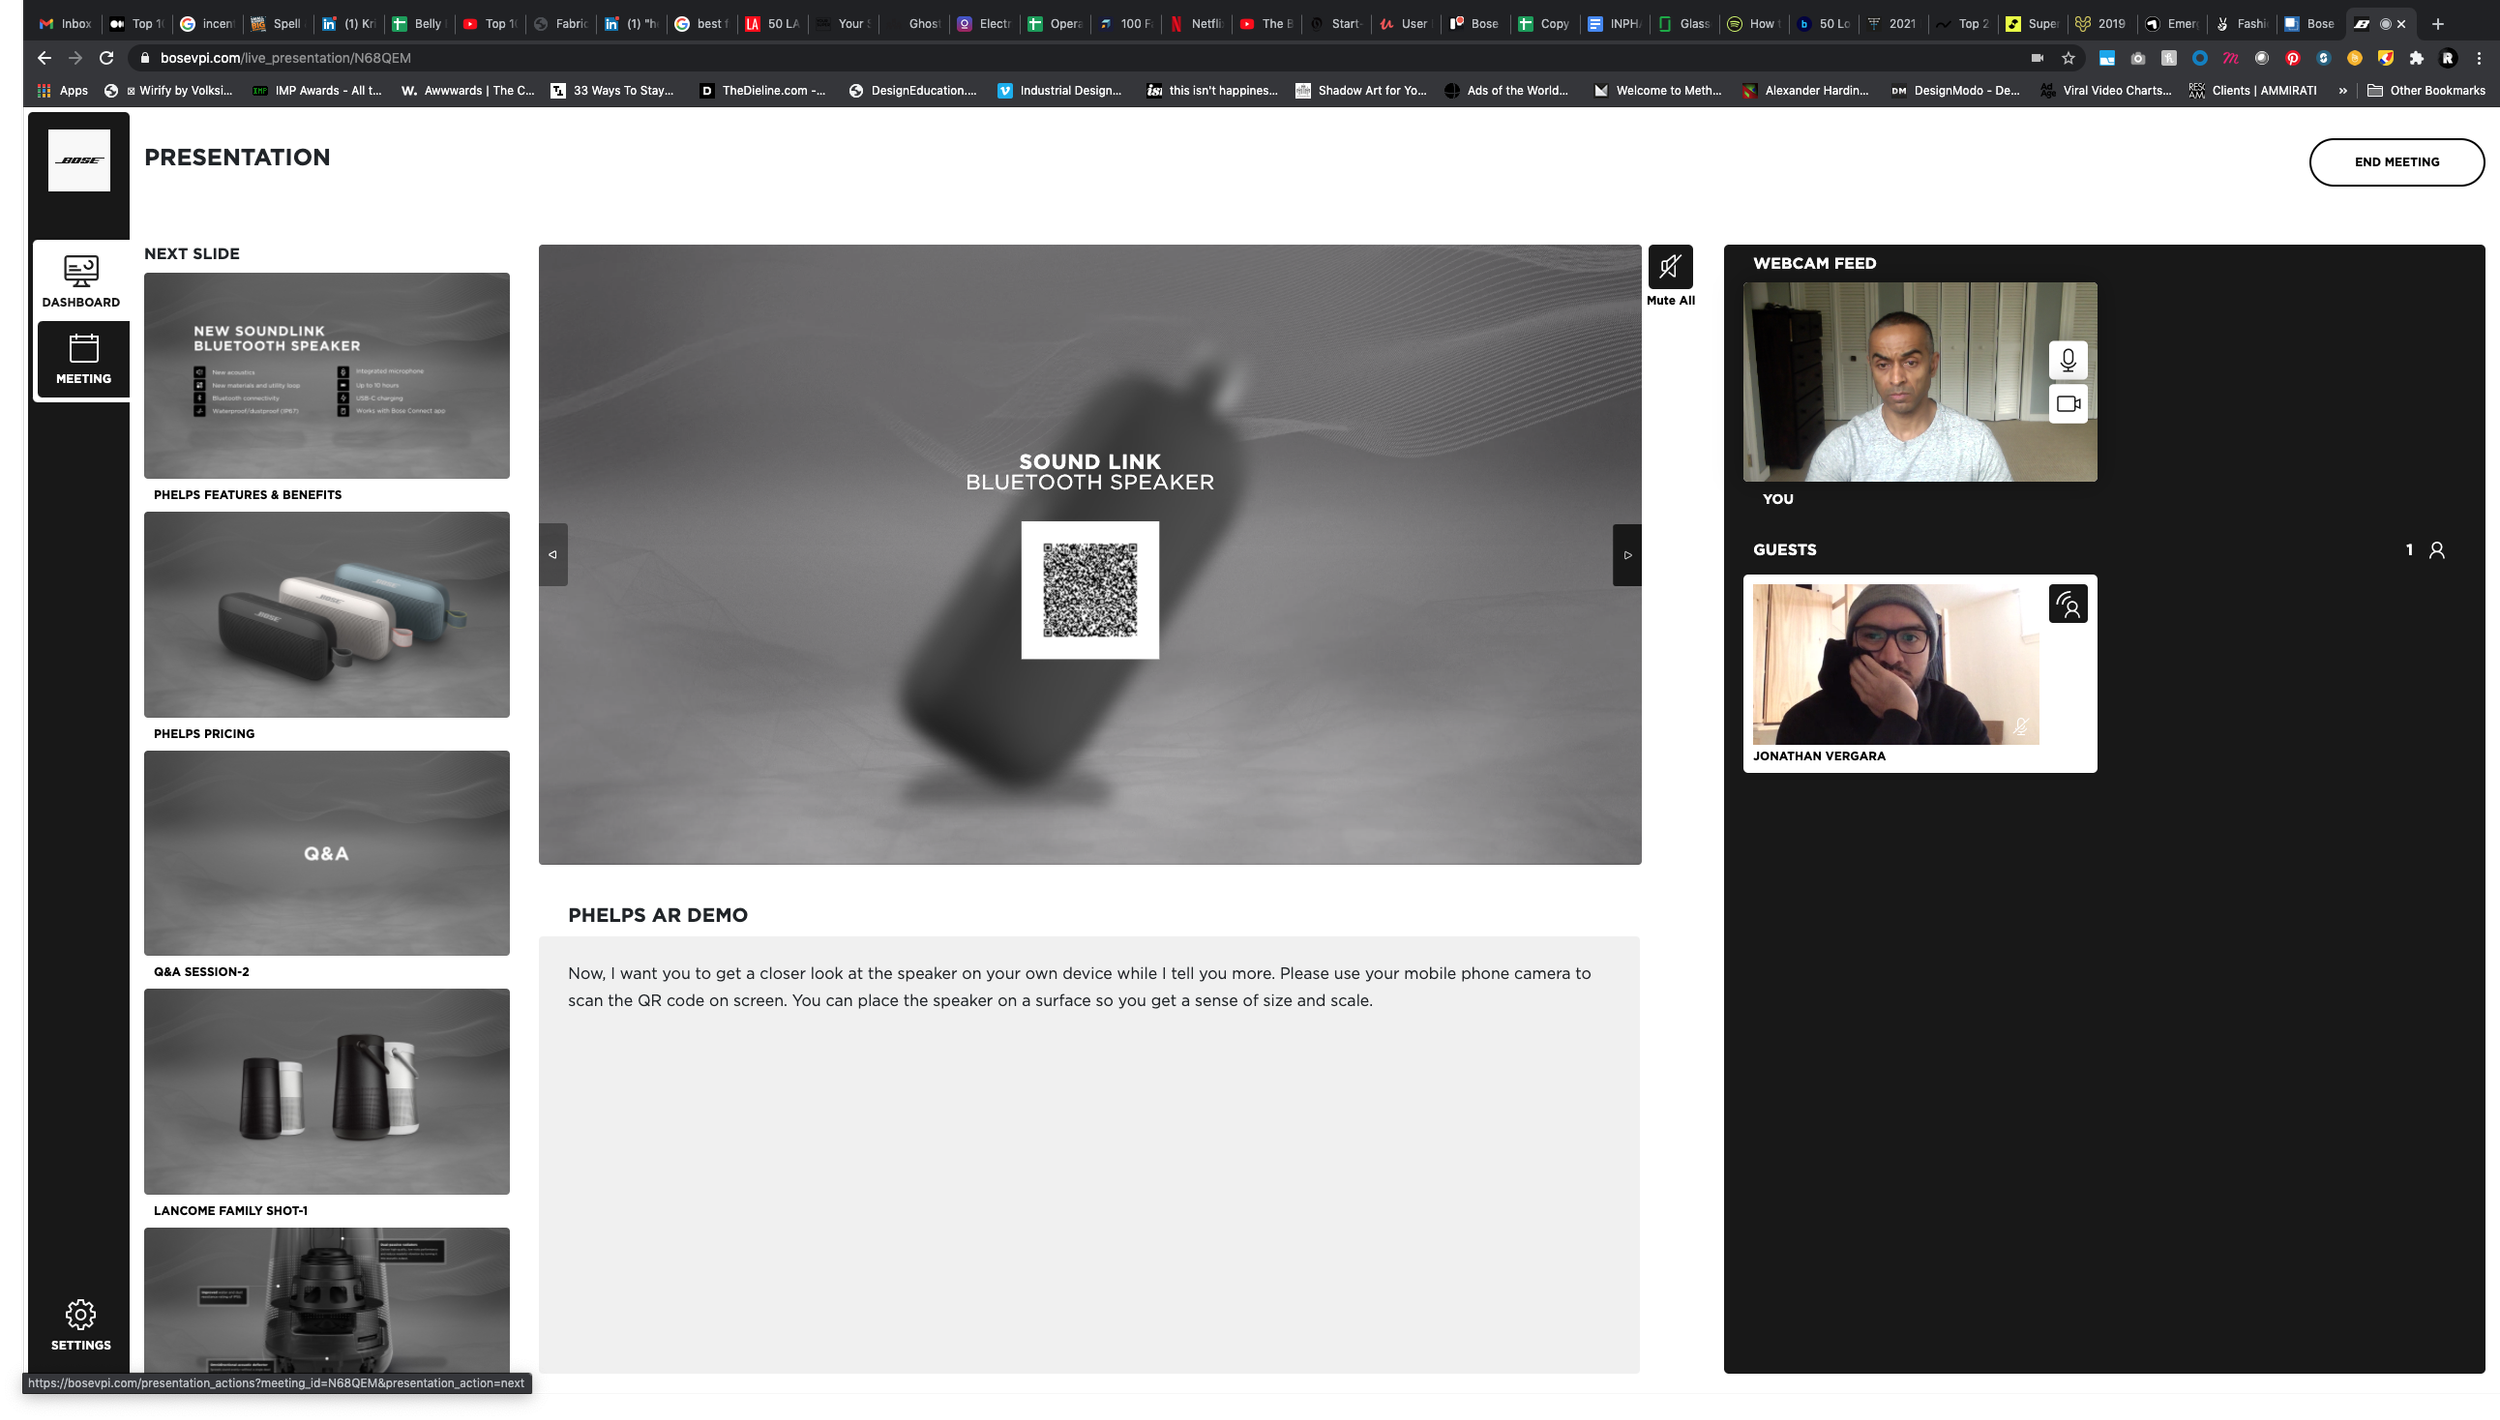2500x1420 pixels.
Task: Switch to INPH docs tab
Action: tap(1615, 24)
